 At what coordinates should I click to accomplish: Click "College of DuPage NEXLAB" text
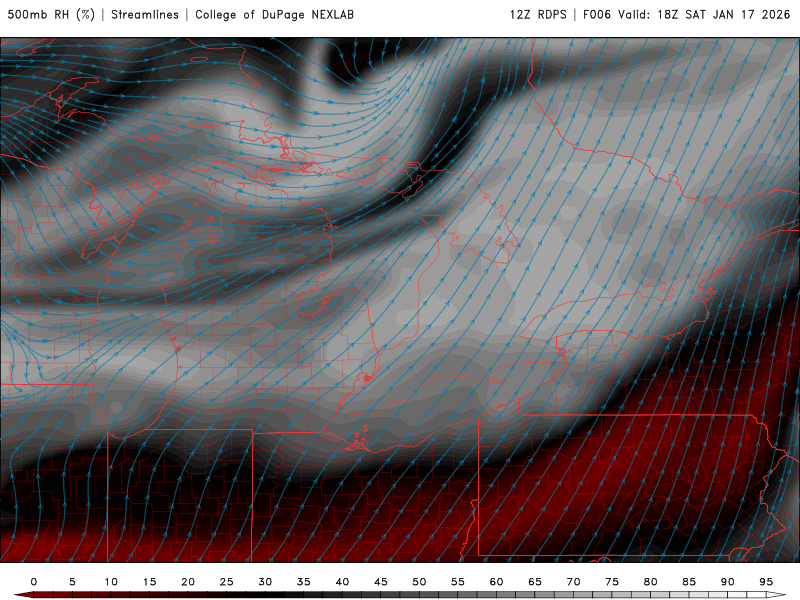tap(274, 14)
